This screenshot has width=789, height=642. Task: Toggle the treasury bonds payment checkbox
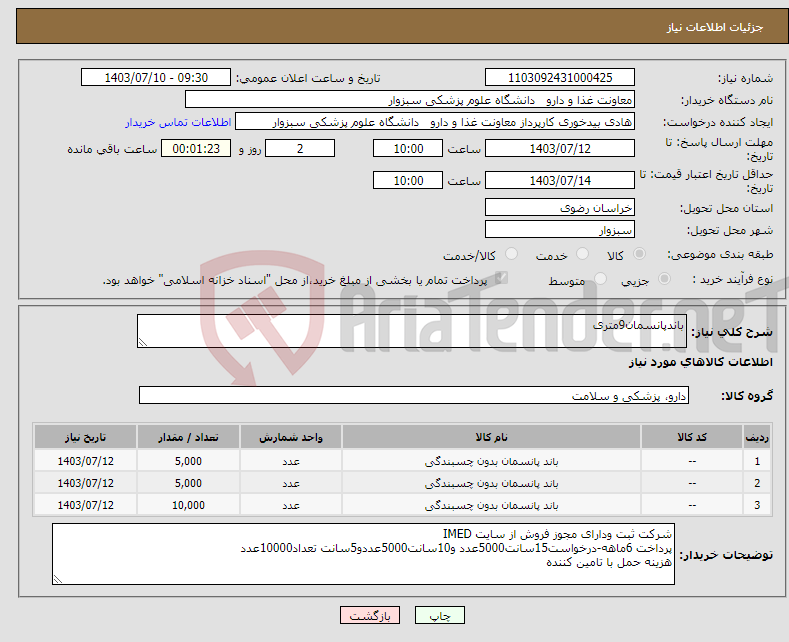(501, 278)
